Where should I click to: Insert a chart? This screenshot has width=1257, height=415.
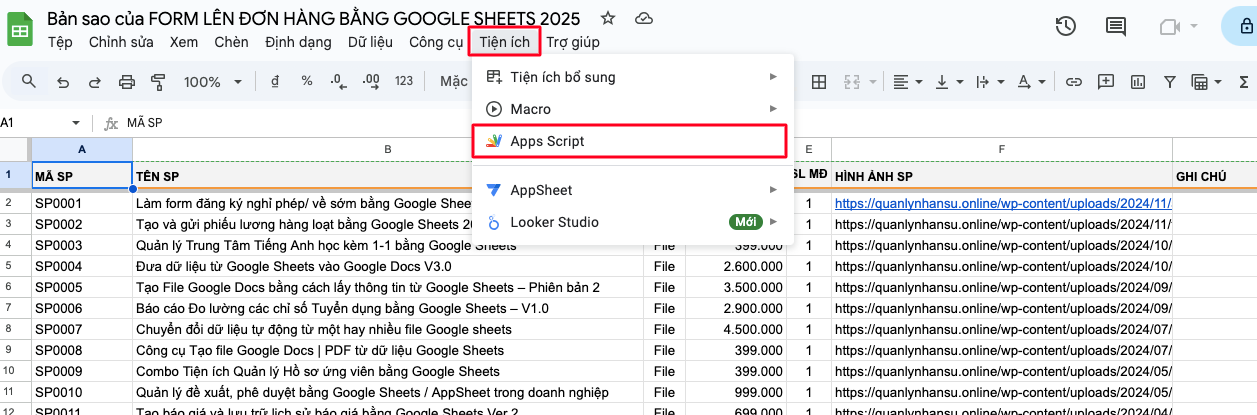pyautogui.click(x=1138, y=82)
